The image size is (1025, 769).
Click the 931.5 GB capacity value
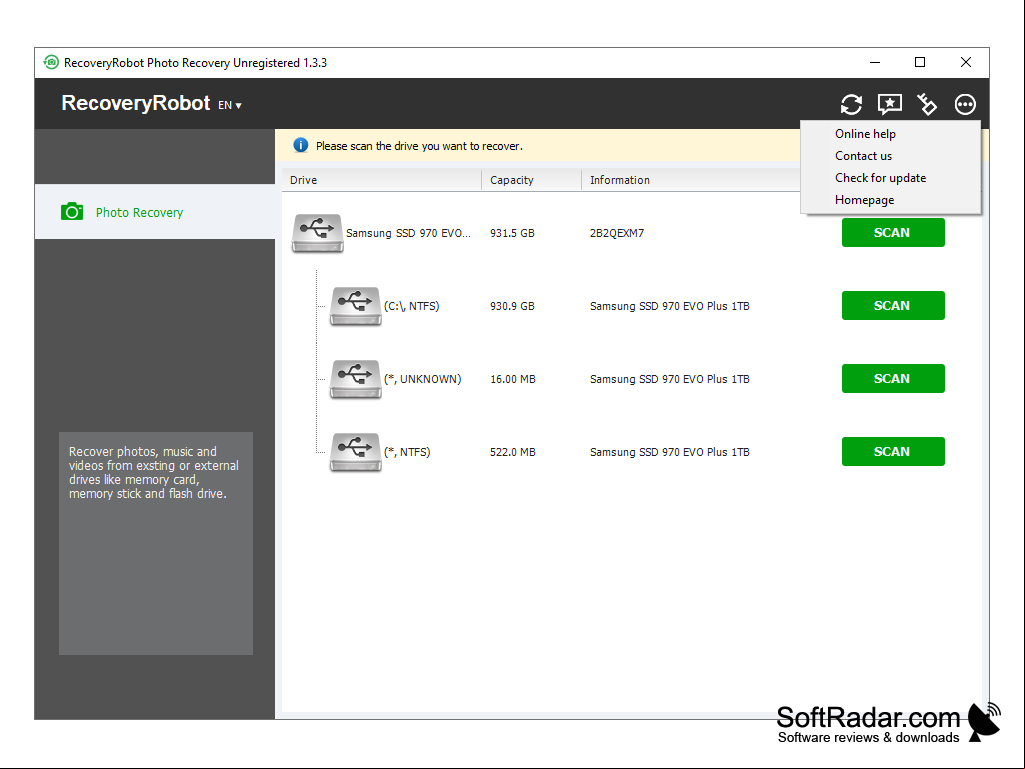point(512,233)
